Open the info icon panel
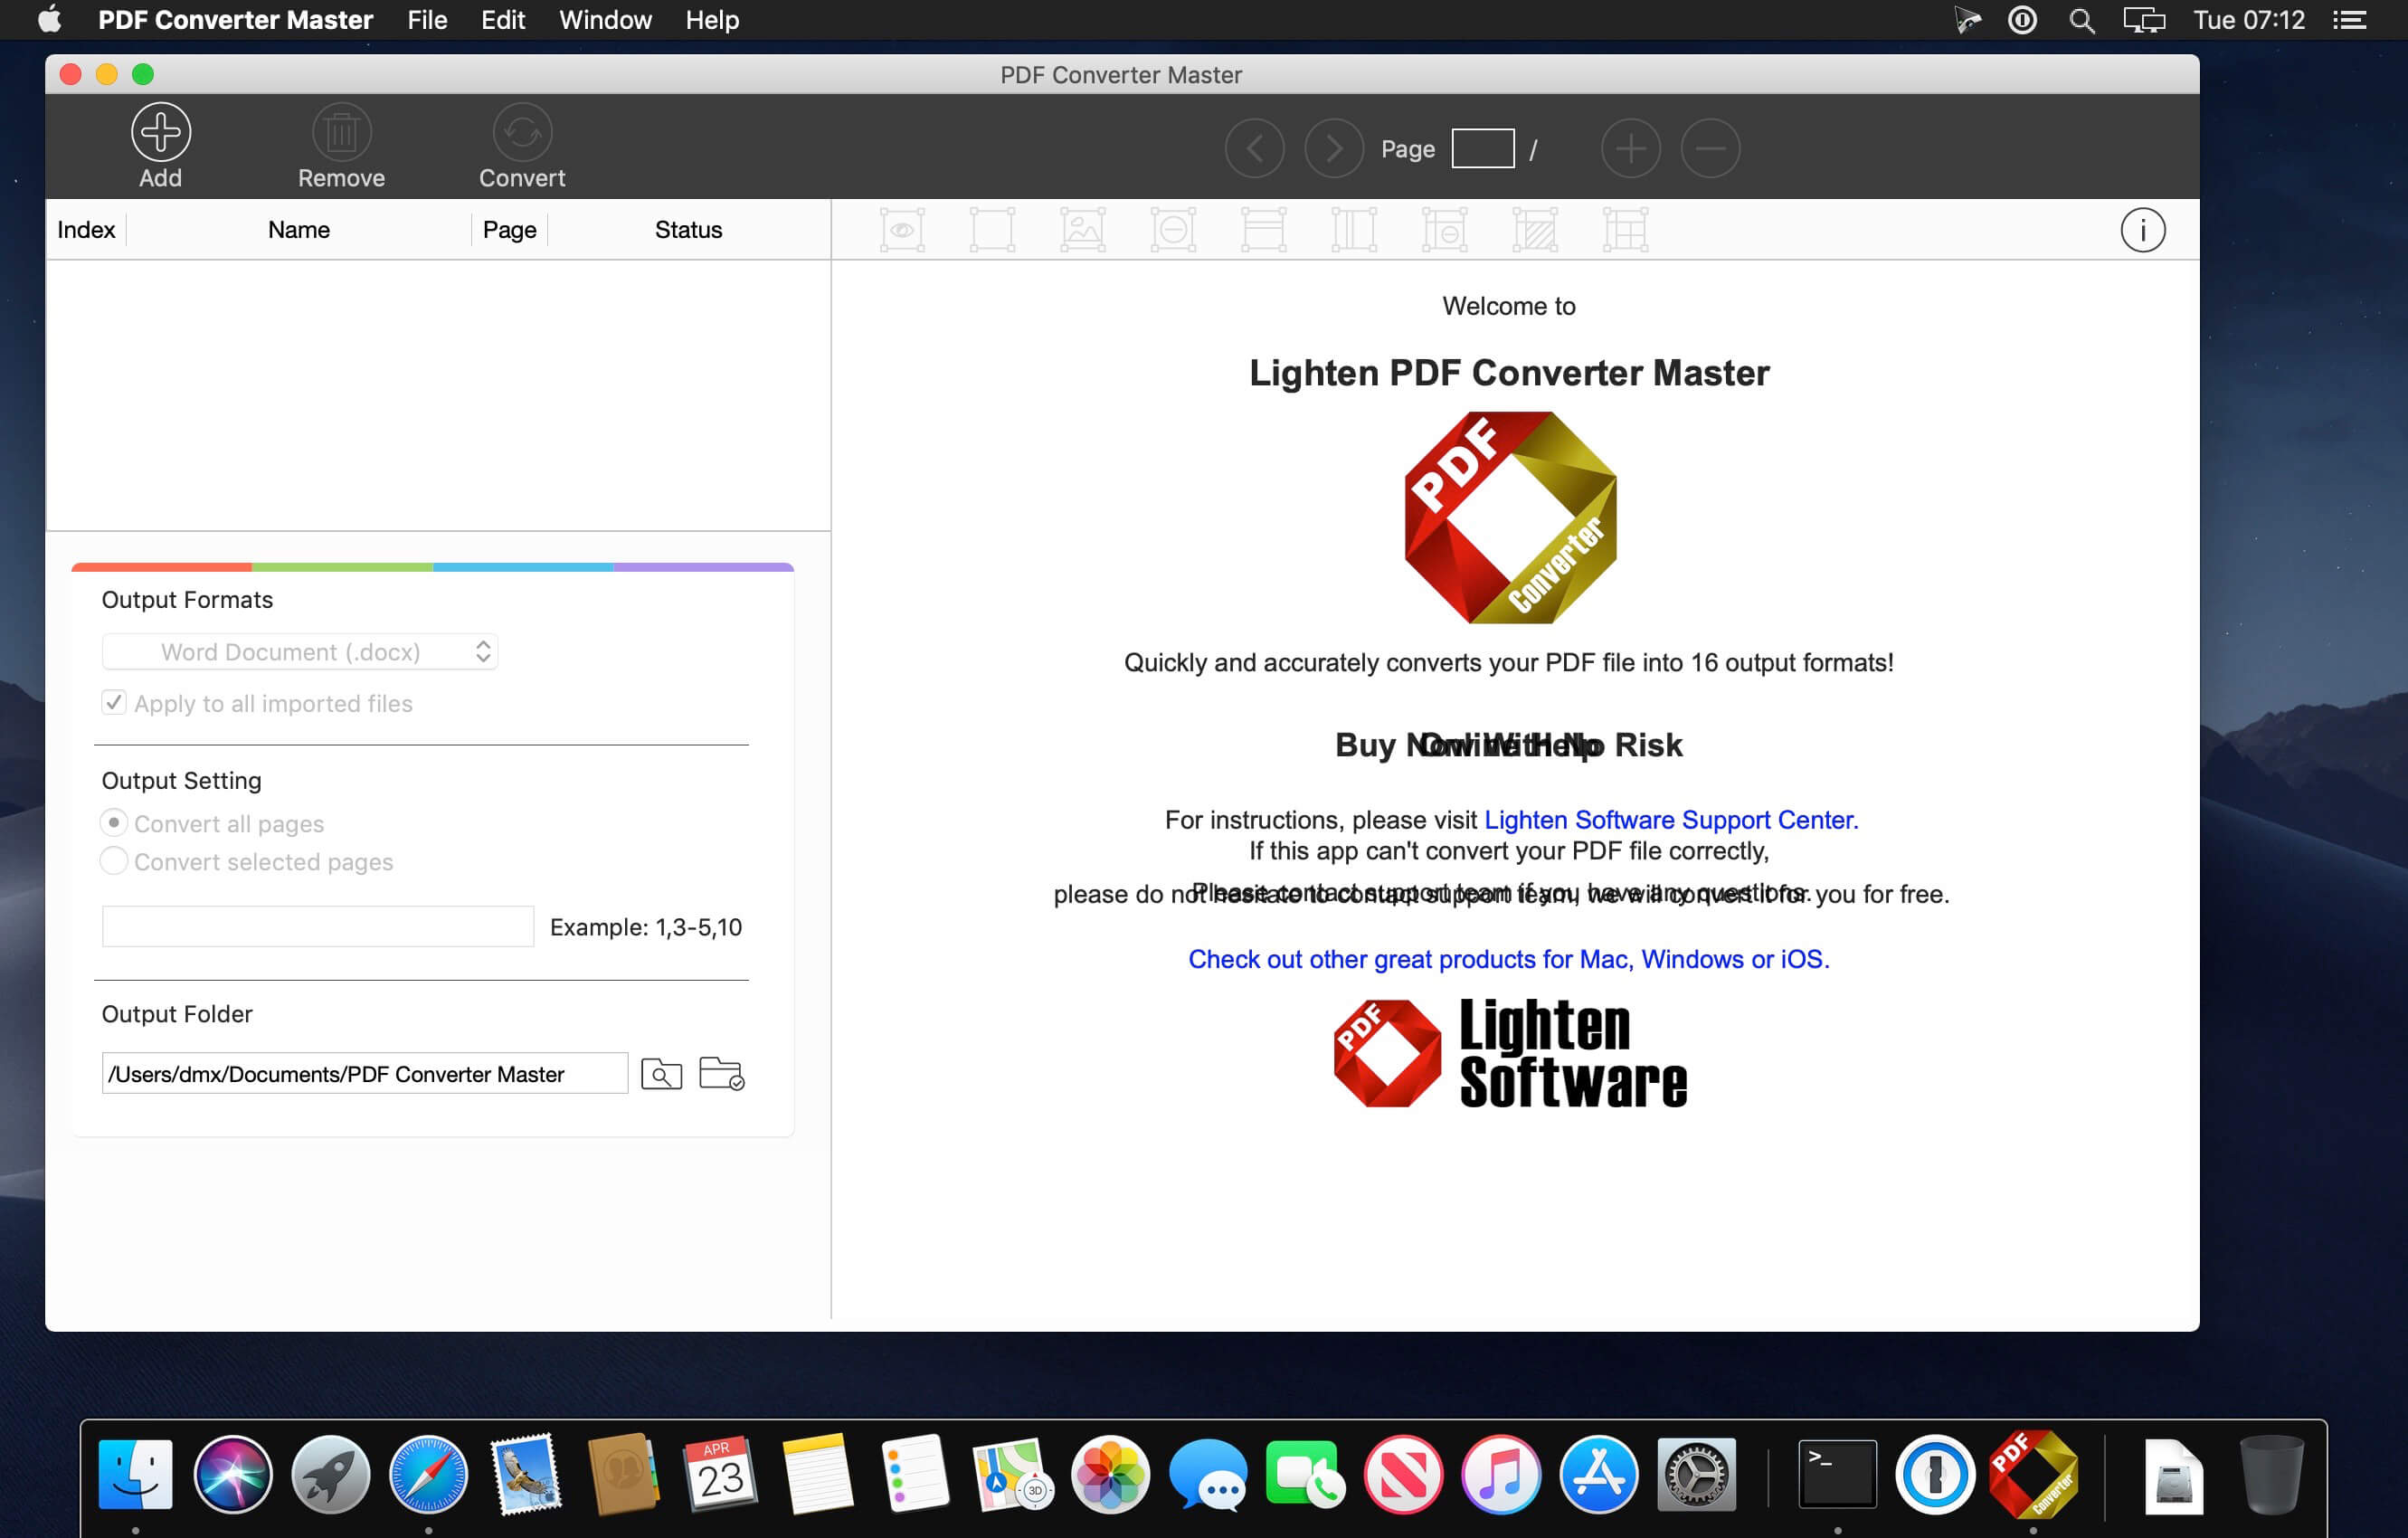 (x=2142, y=231)
